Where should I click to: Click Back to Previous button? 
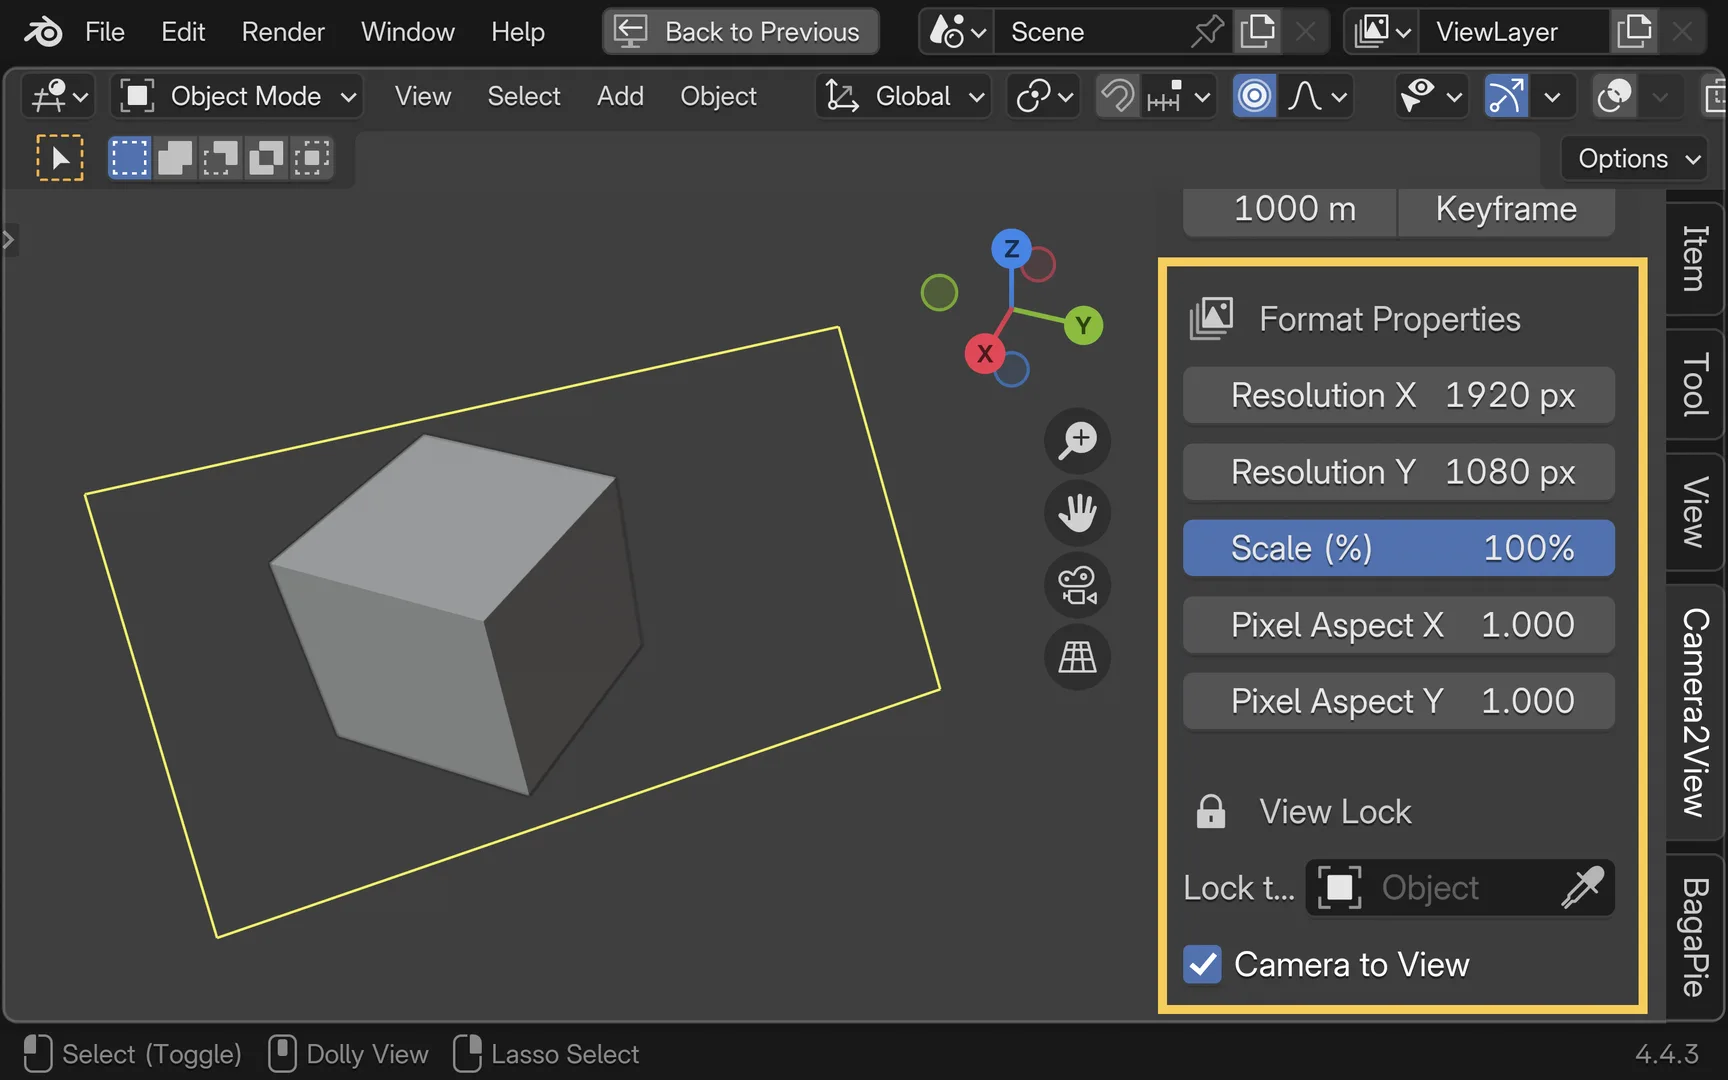point(741,32)
